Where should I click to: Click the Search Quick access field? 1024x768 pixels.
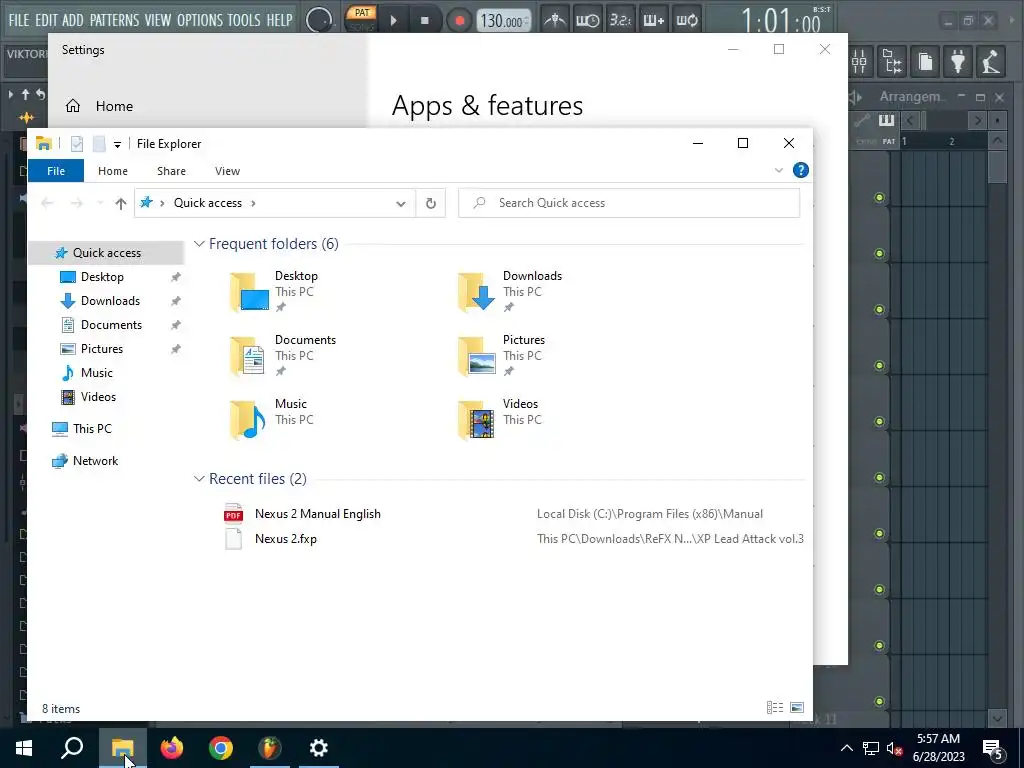click(629, 203)
